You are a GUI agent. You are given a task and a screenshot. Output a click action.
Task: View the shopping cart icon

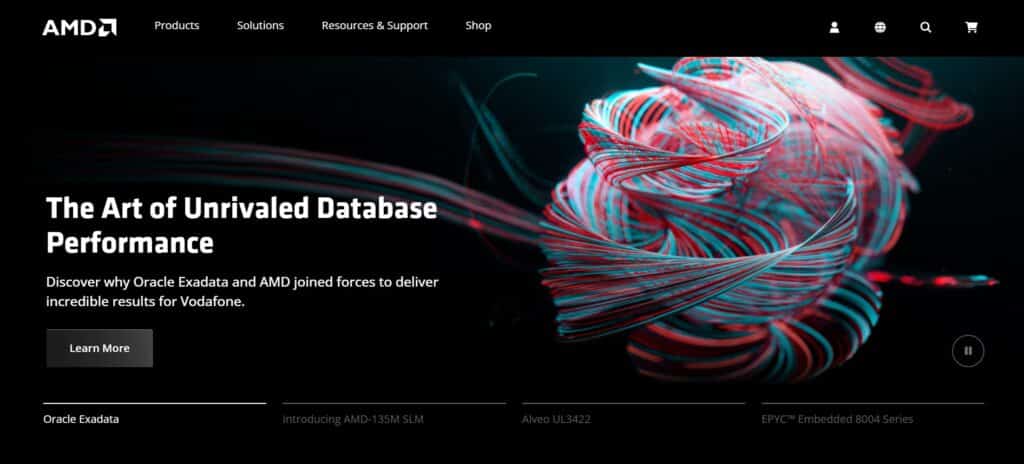[x=971, y=27]
